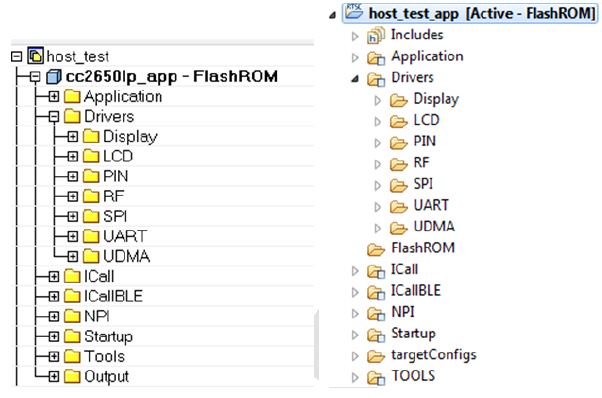The image size is (602, 398).
Task: Collapse the cc2650lp_app - FlashROM project node
Action: click(x=35, y=77)
